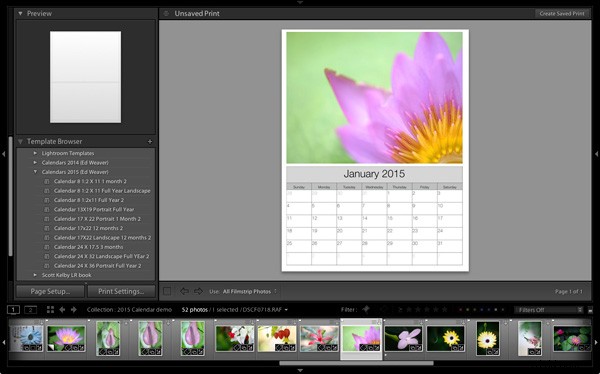Click the square first-page icon in toolbar
This screenshot has width=600, height=374.
coord(167,291)
